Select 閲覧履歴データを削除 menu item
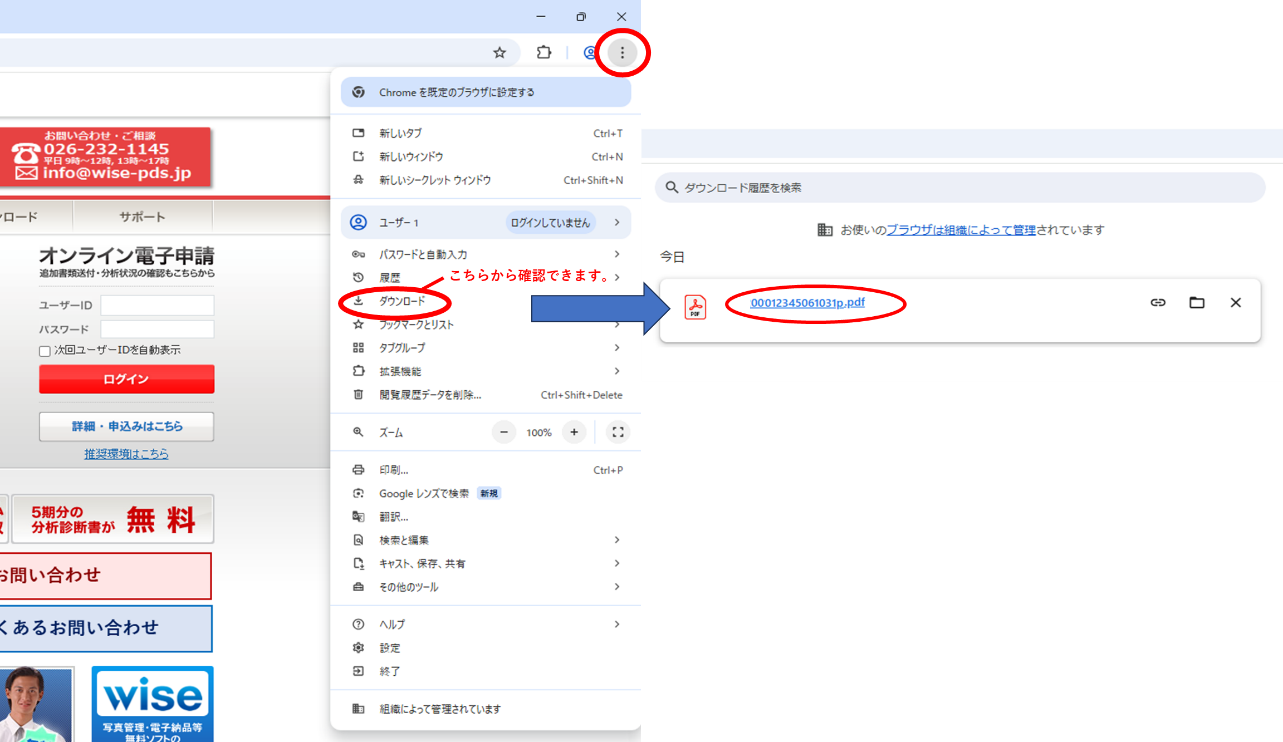Image resolution: width=1283 pixels, height=742 pixels. [x=486, y=395]
